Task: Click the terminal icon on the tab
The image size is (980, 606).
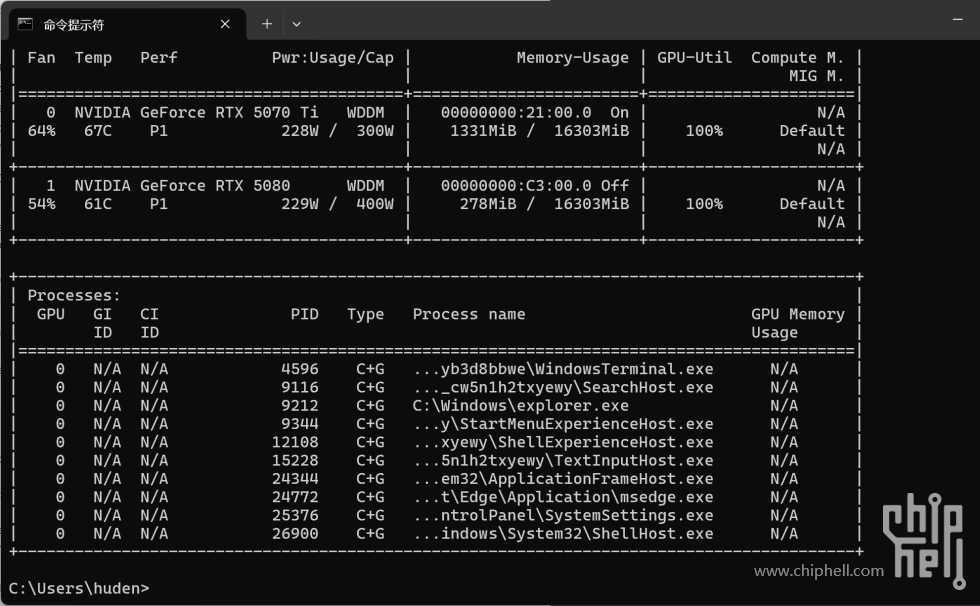Action: (25, 24)
